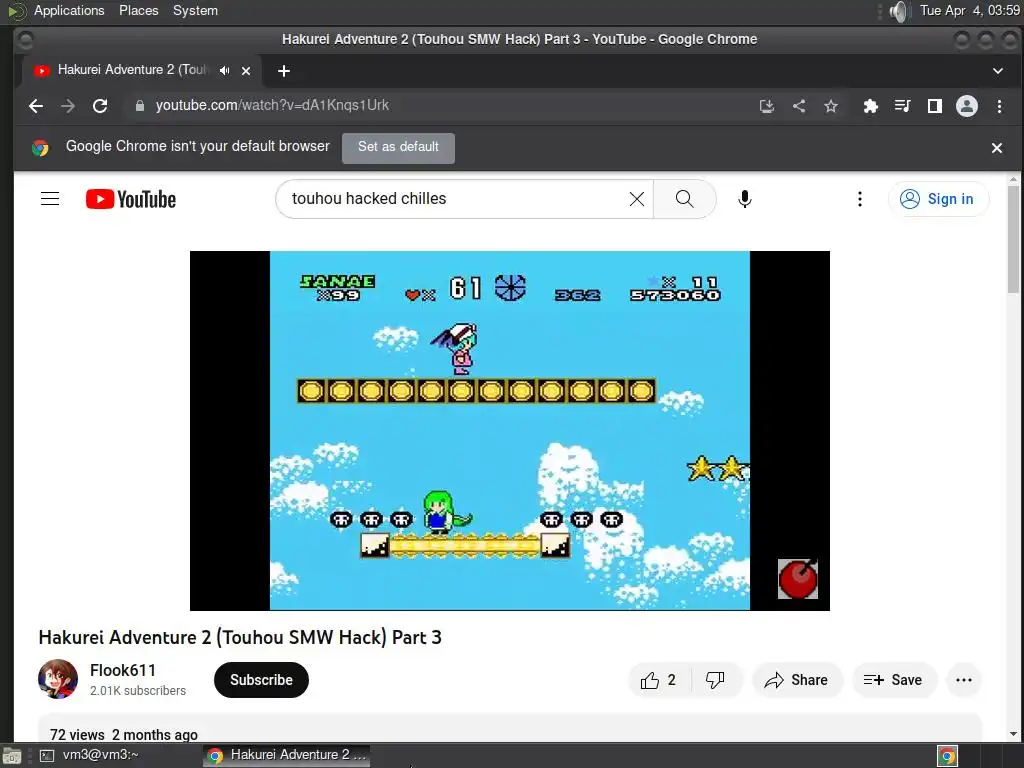This screenshot has width=1024, height=768.
Task: Share this page from the address bar
Action: pyautogui.click(x=799, y=106)
